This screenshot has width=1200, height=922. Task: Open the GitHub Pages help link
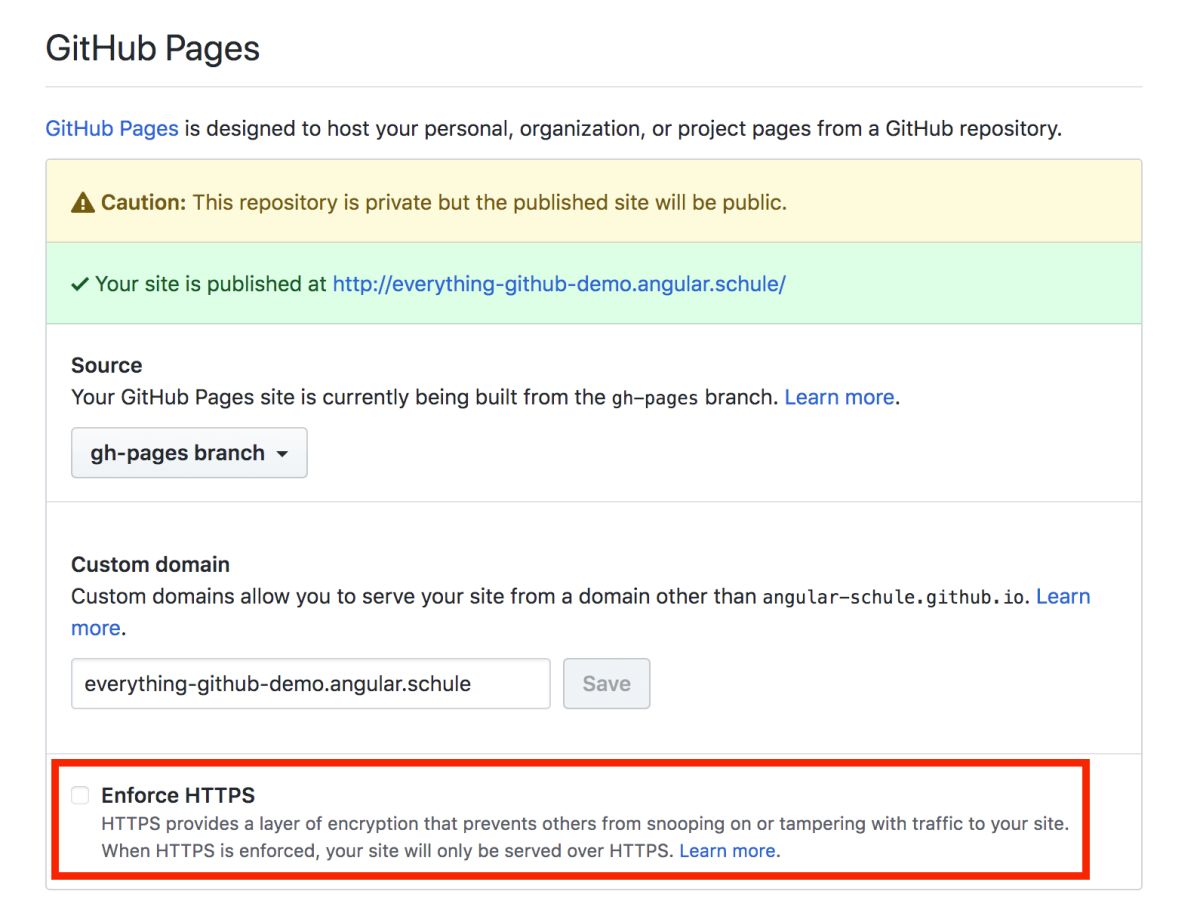pyautogui.click(x=112, y=129)
